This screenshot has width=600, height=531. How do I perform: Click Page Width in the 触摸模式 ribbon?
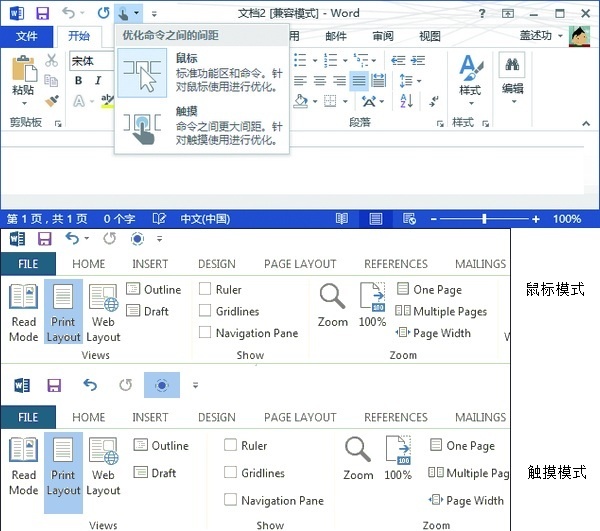[466, 500]
